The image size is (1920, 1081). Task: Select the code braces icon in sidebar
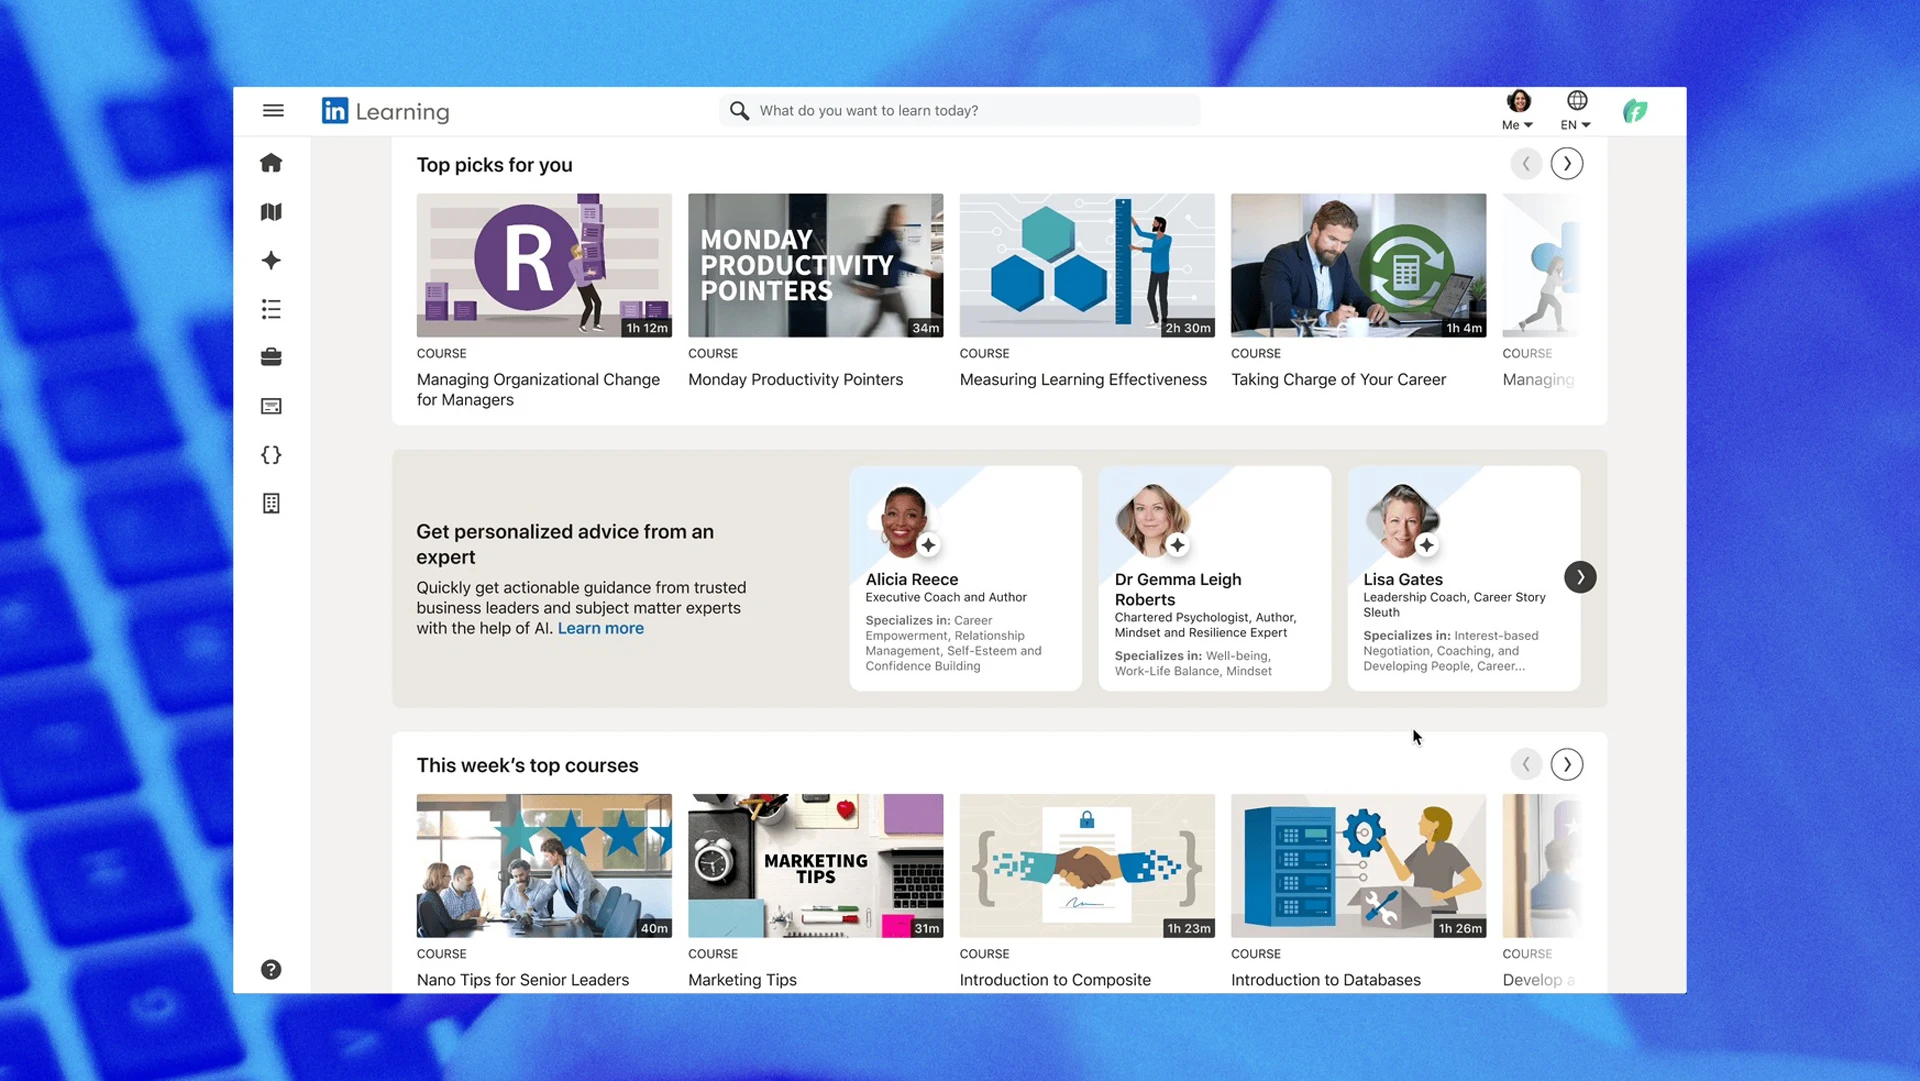[x=271, y=455]
